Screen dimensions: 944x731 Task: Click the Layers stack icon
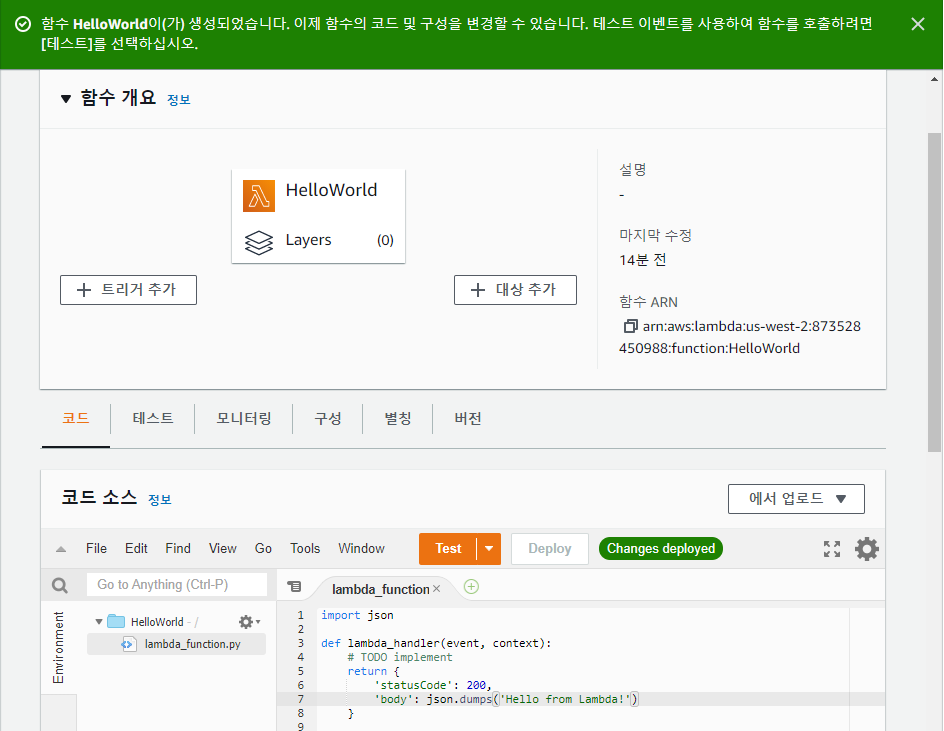tap(259, 242)
